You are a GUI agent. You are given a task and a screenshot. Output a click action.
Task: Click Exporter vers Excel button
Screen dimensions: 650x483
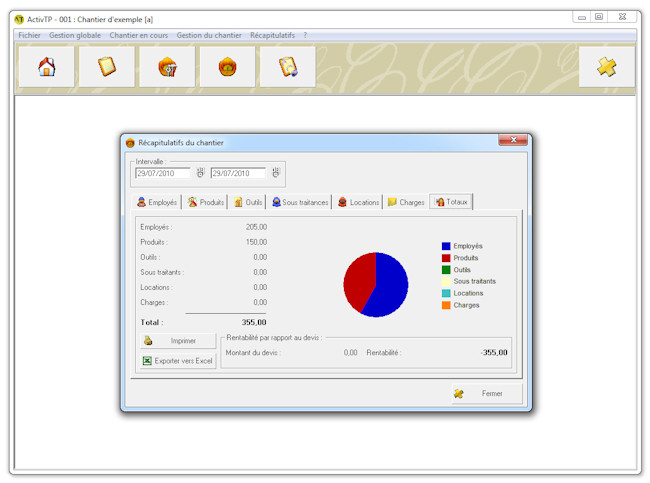(178, 360)
